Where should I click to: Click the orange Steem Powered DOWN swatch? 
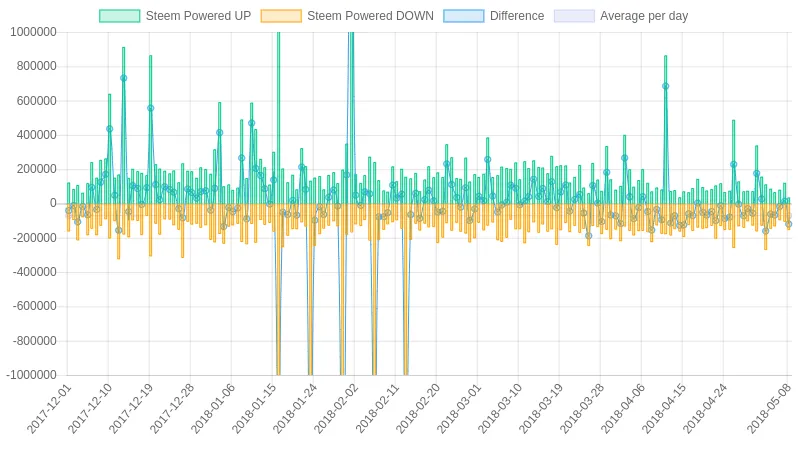tap(281, 16)
